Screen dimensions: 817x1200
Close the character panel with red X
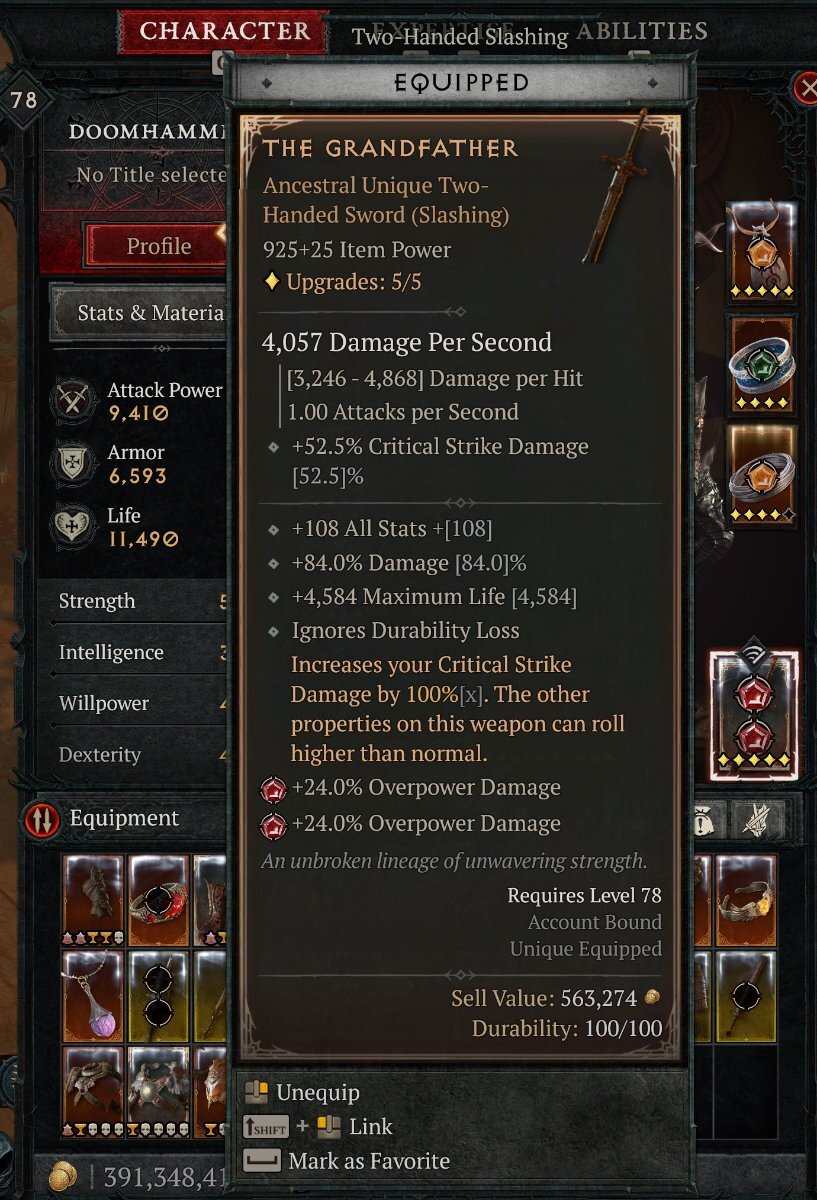tap(805, 88)
